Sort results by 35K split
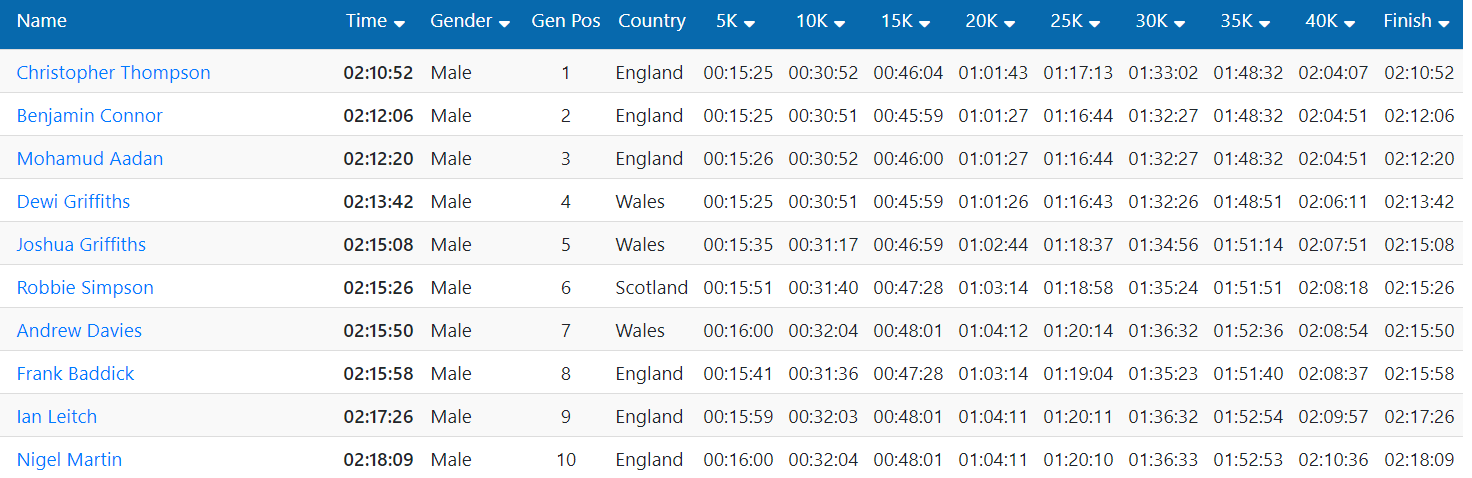This screenshot has width=1472, height=478. [x=1265, y=24]
